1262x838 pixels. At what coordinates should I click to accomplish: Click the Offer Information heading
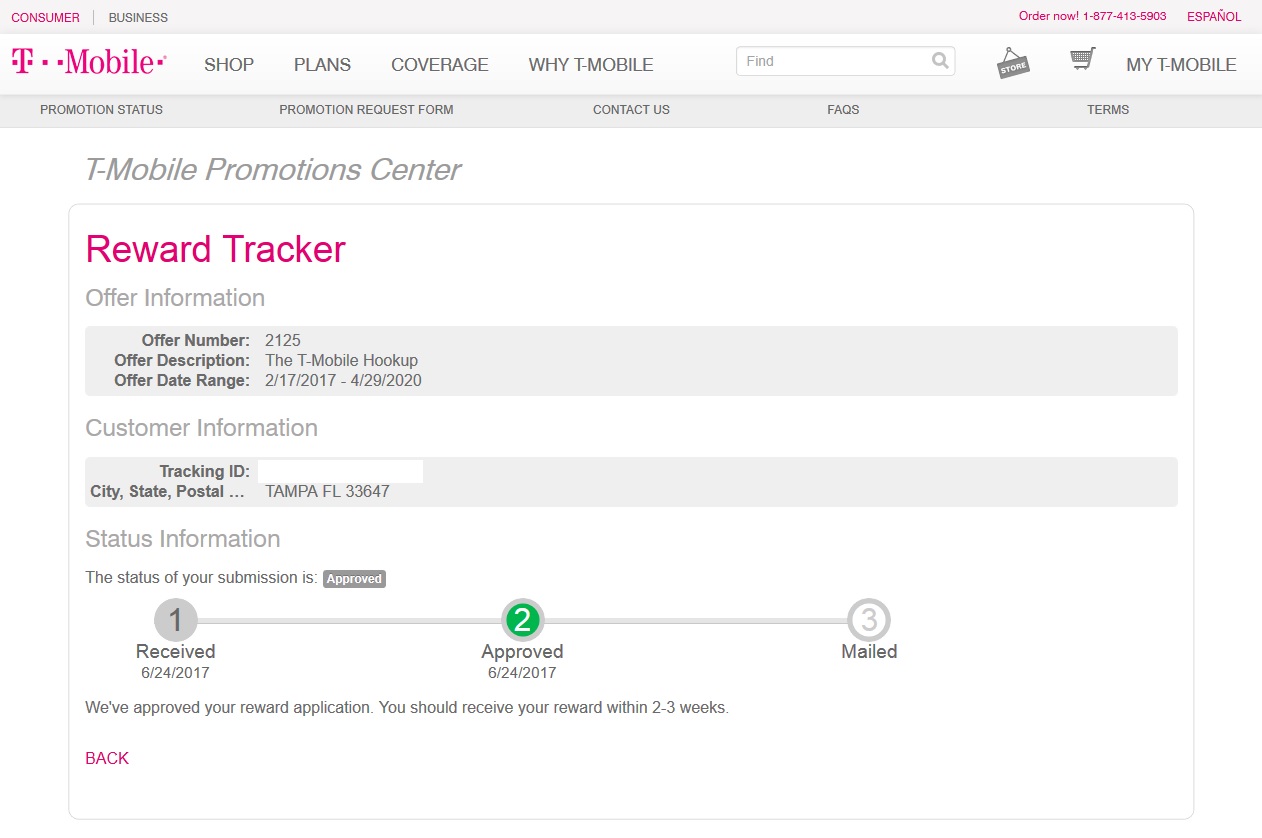175,298
